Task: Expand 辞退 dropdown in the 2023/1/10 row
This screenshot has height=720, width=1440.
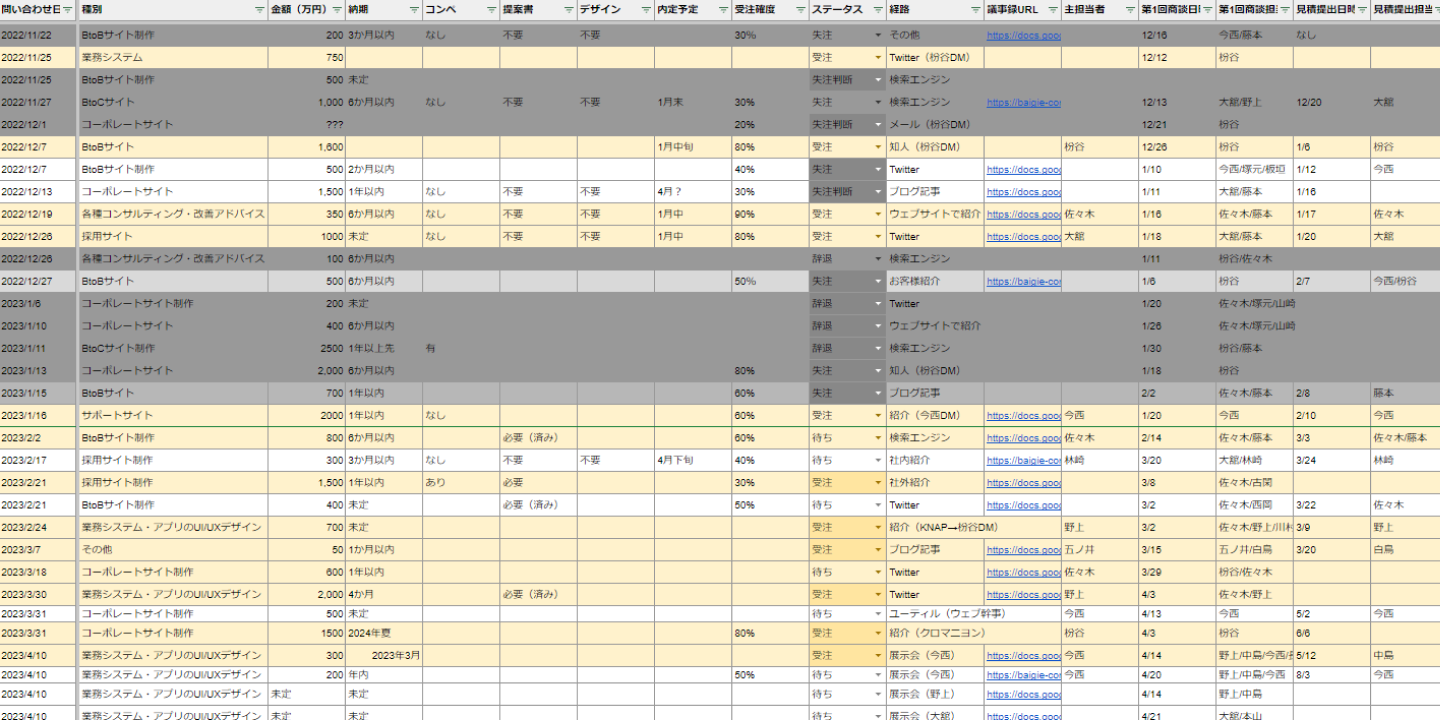Action: coord(878,326)
